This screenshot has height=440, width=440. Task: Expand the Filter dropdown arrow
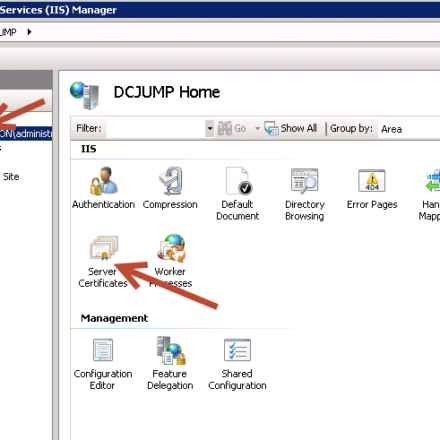coord(209,128)
